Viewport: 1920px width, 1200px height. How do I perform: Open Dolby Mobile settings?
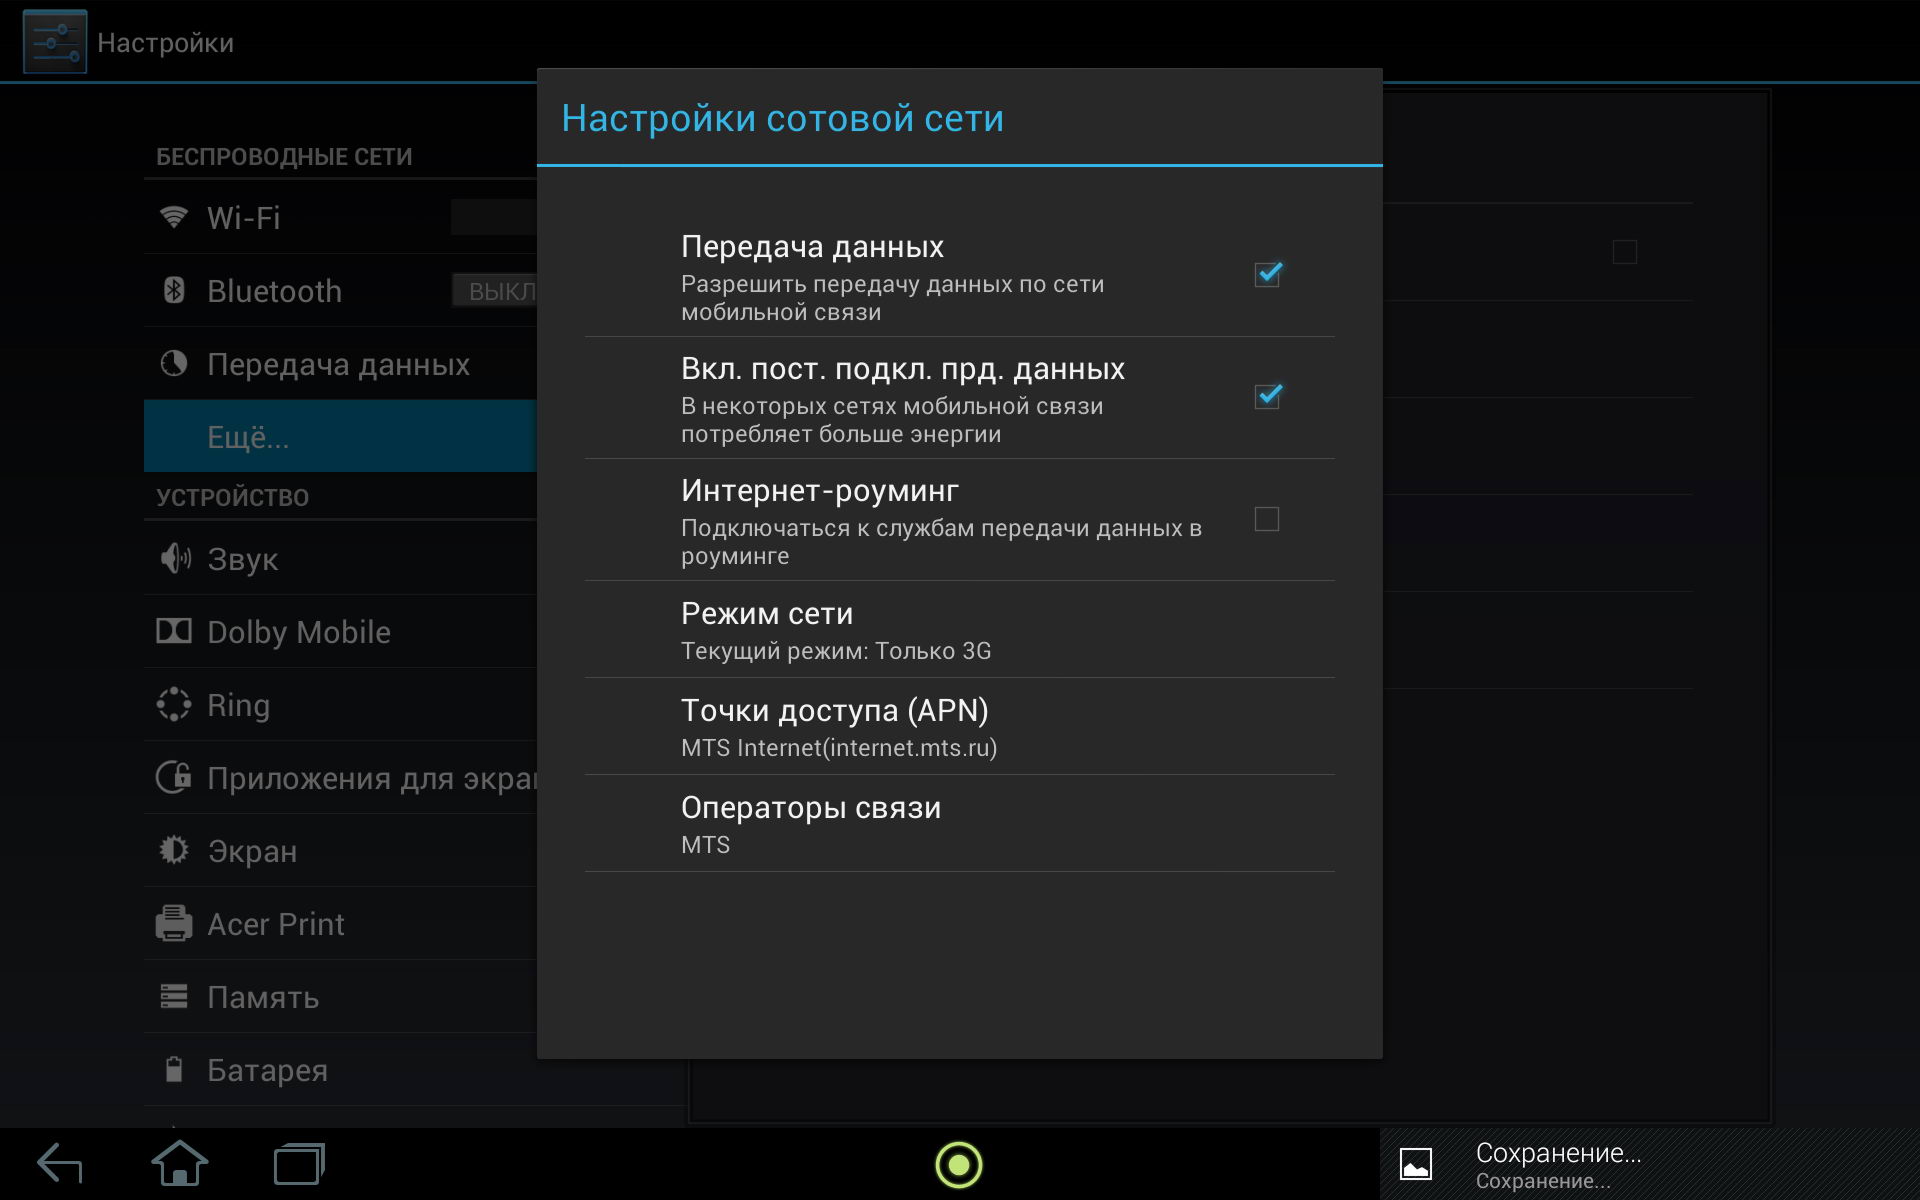(x=340, y=631)
